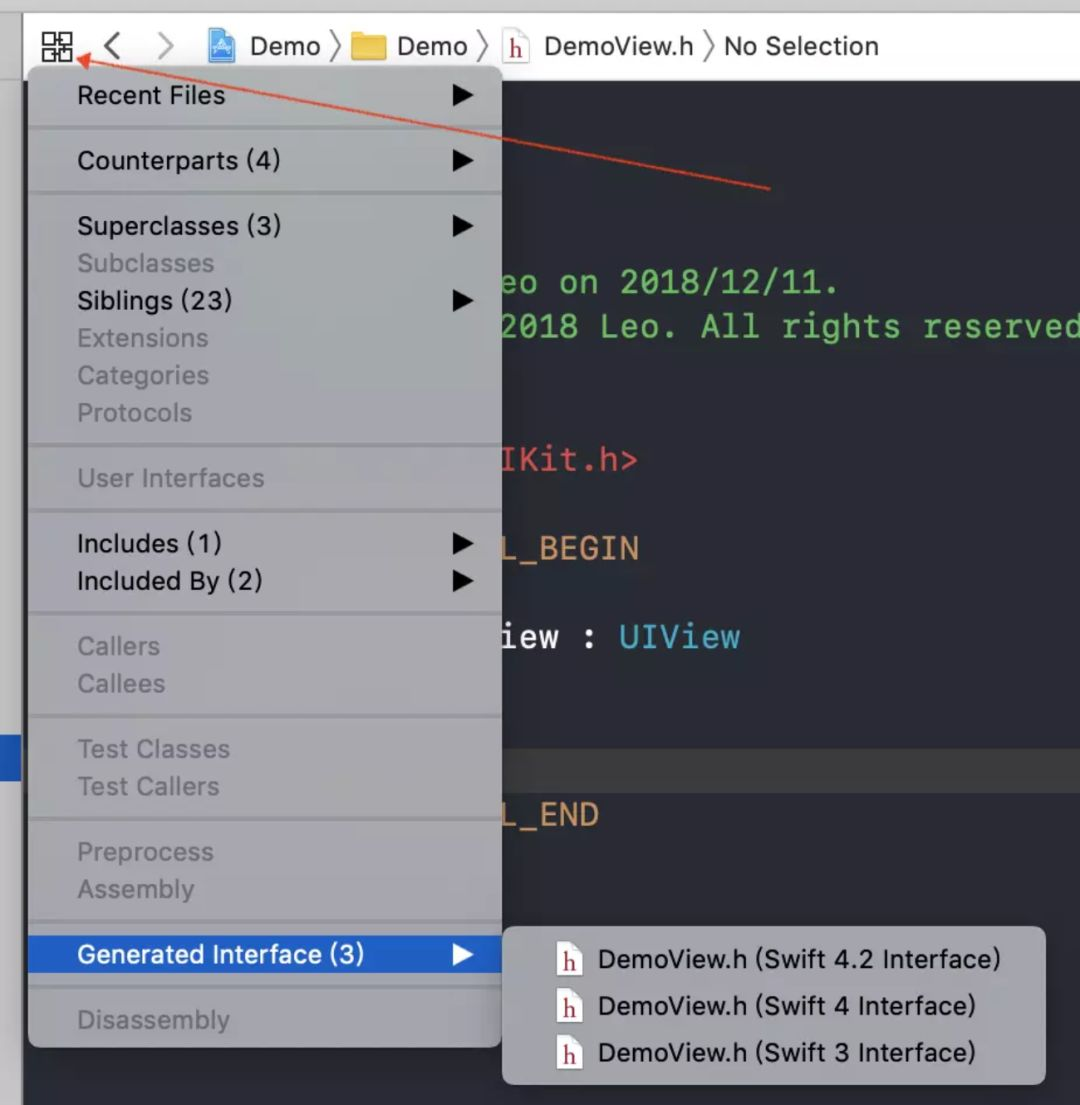
Task: Open Included By (2) submenu
Action: coord(265,581)
